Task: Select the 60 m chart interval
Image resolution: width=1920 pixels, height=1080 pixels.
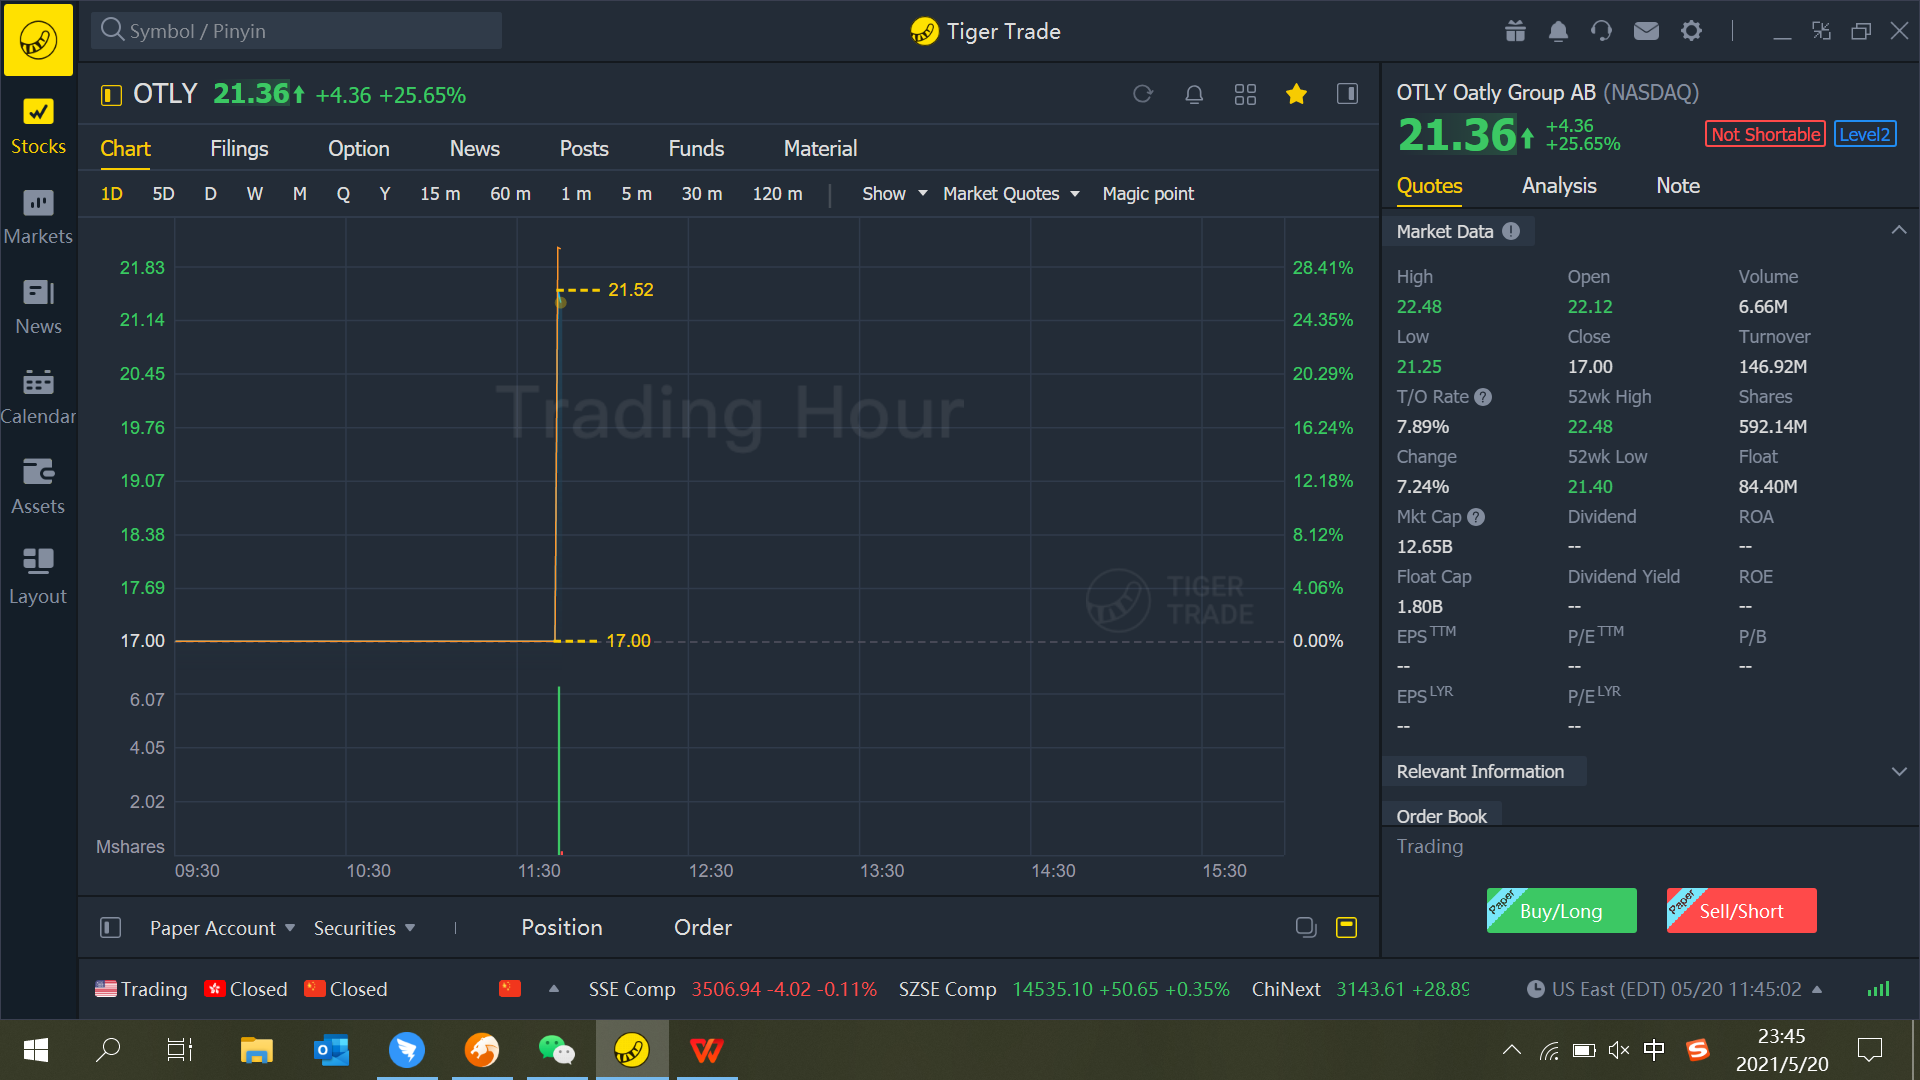Action: click(x=510, y=194)
